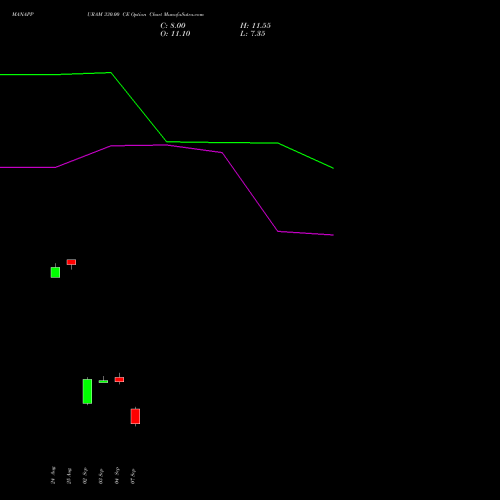Select the green candle above 24 Aug
This screenshot has width=500, height=500.
point(55,272)
